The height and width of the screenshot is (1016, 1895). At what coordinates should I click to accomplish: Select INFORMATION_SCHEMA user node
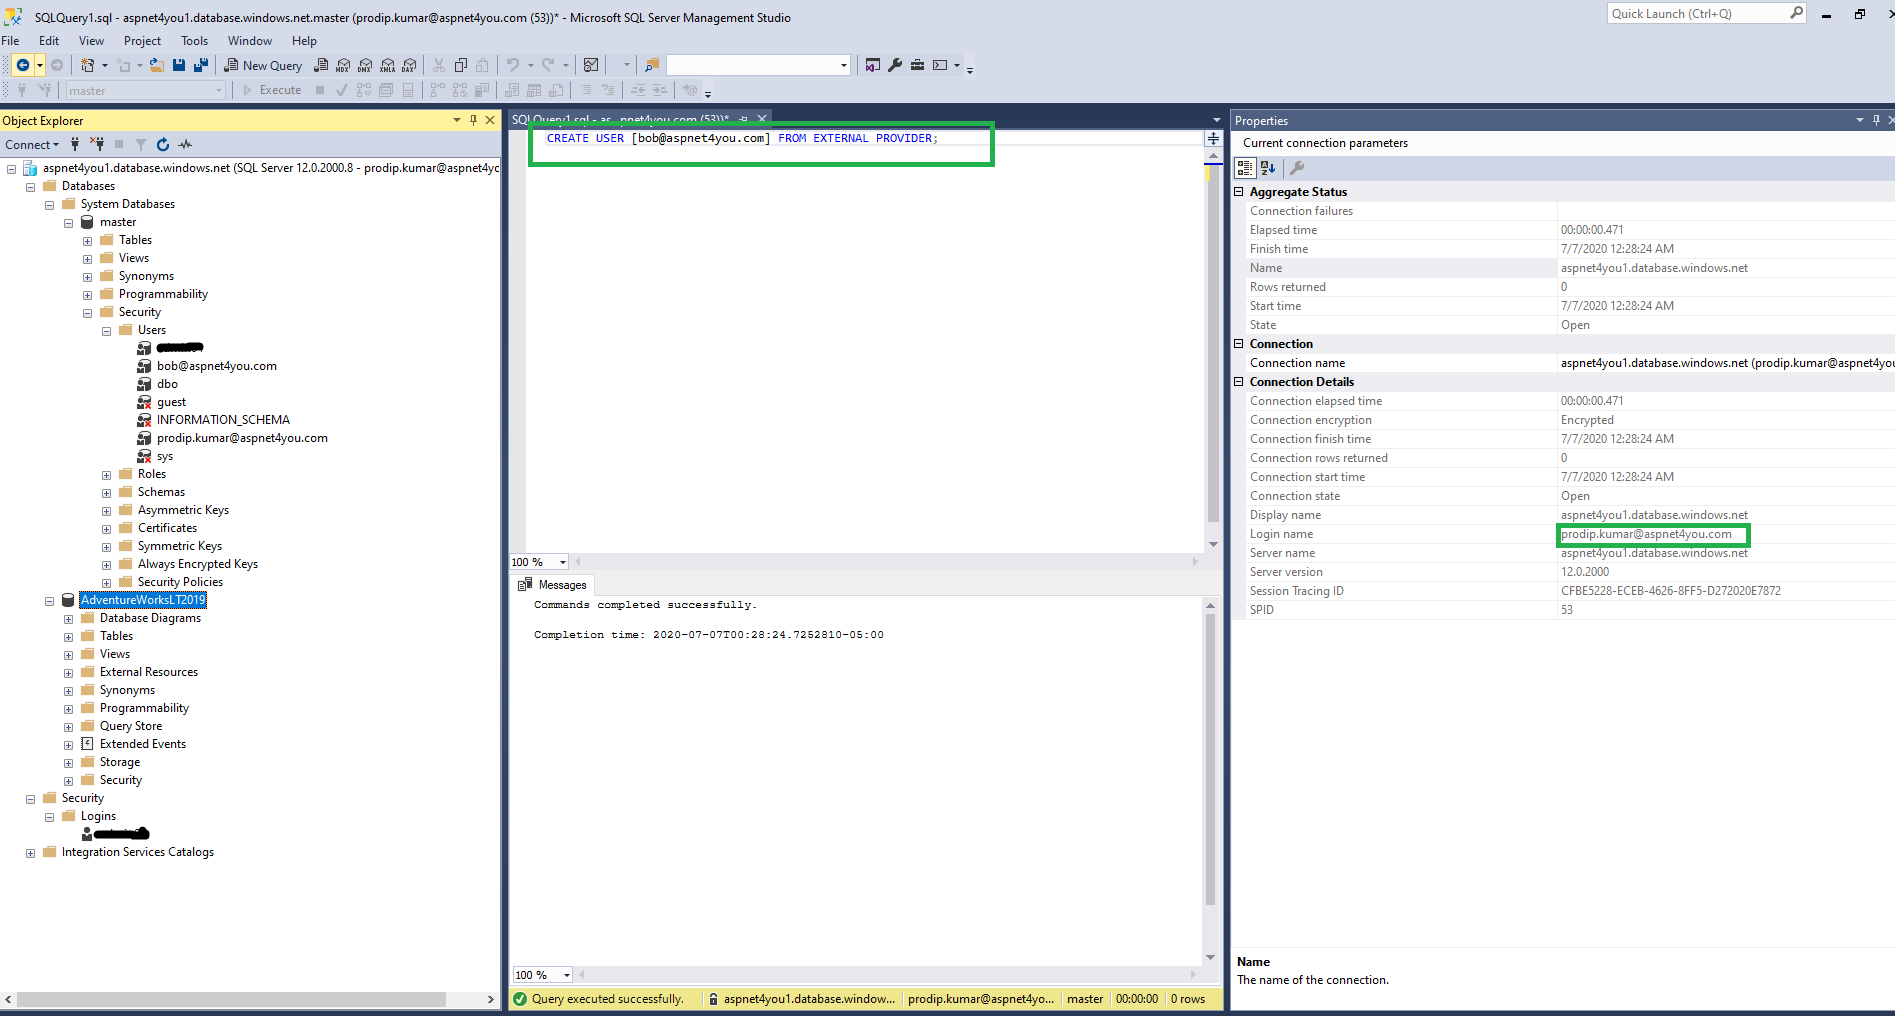tap(223, 420)
